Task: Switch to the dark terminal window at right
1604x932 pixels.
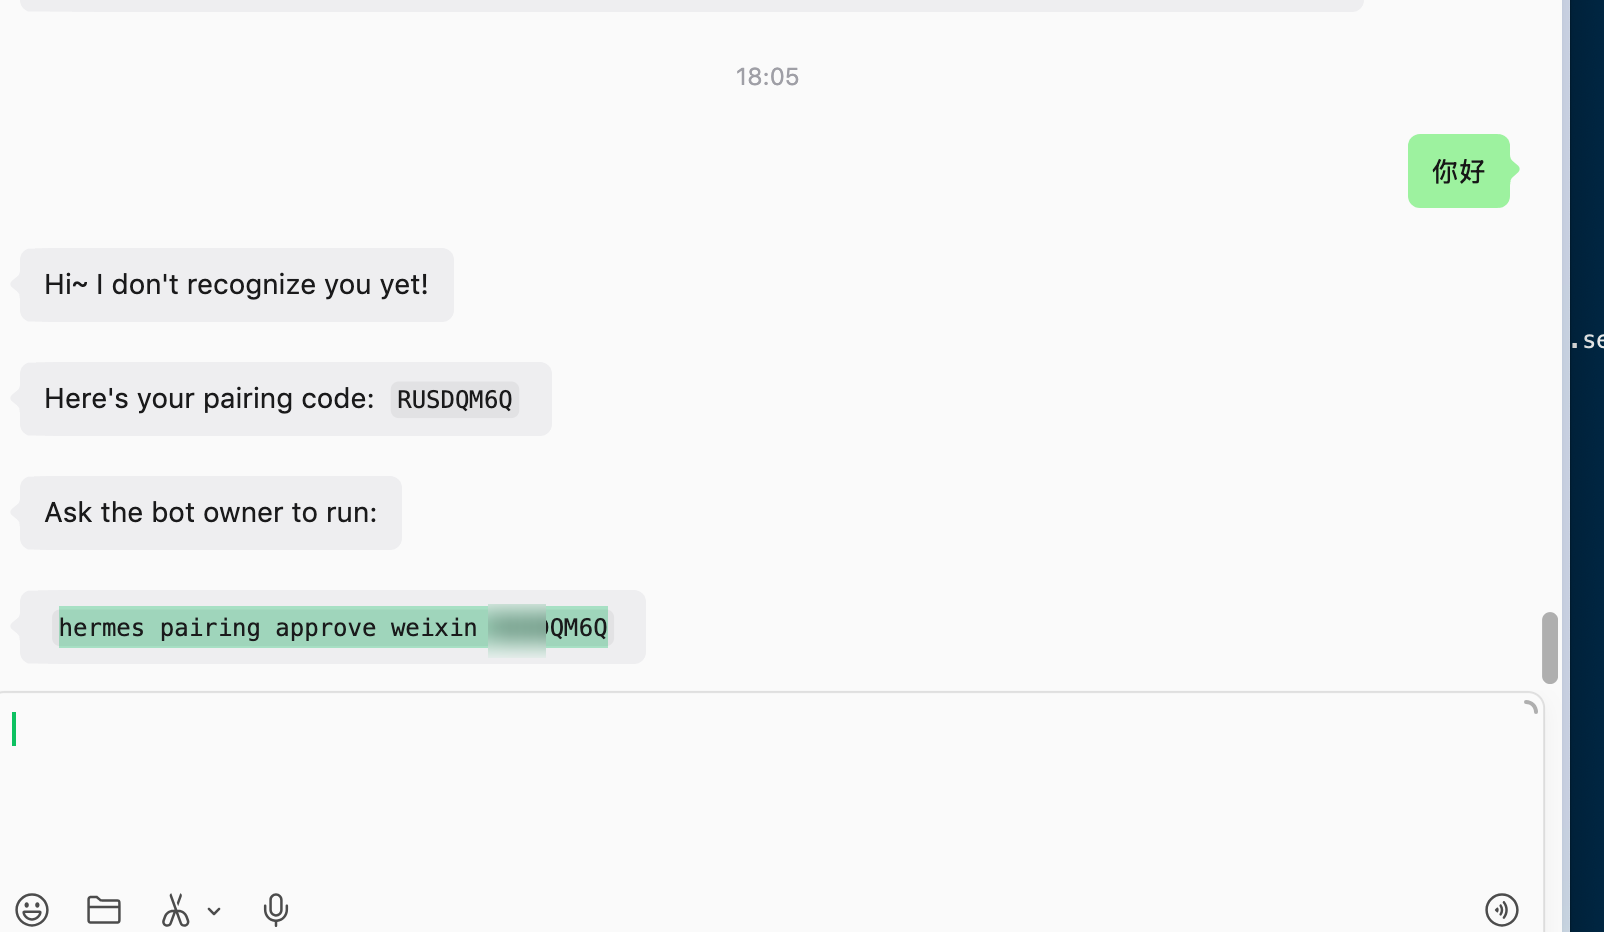Action: coord(1587,466)
